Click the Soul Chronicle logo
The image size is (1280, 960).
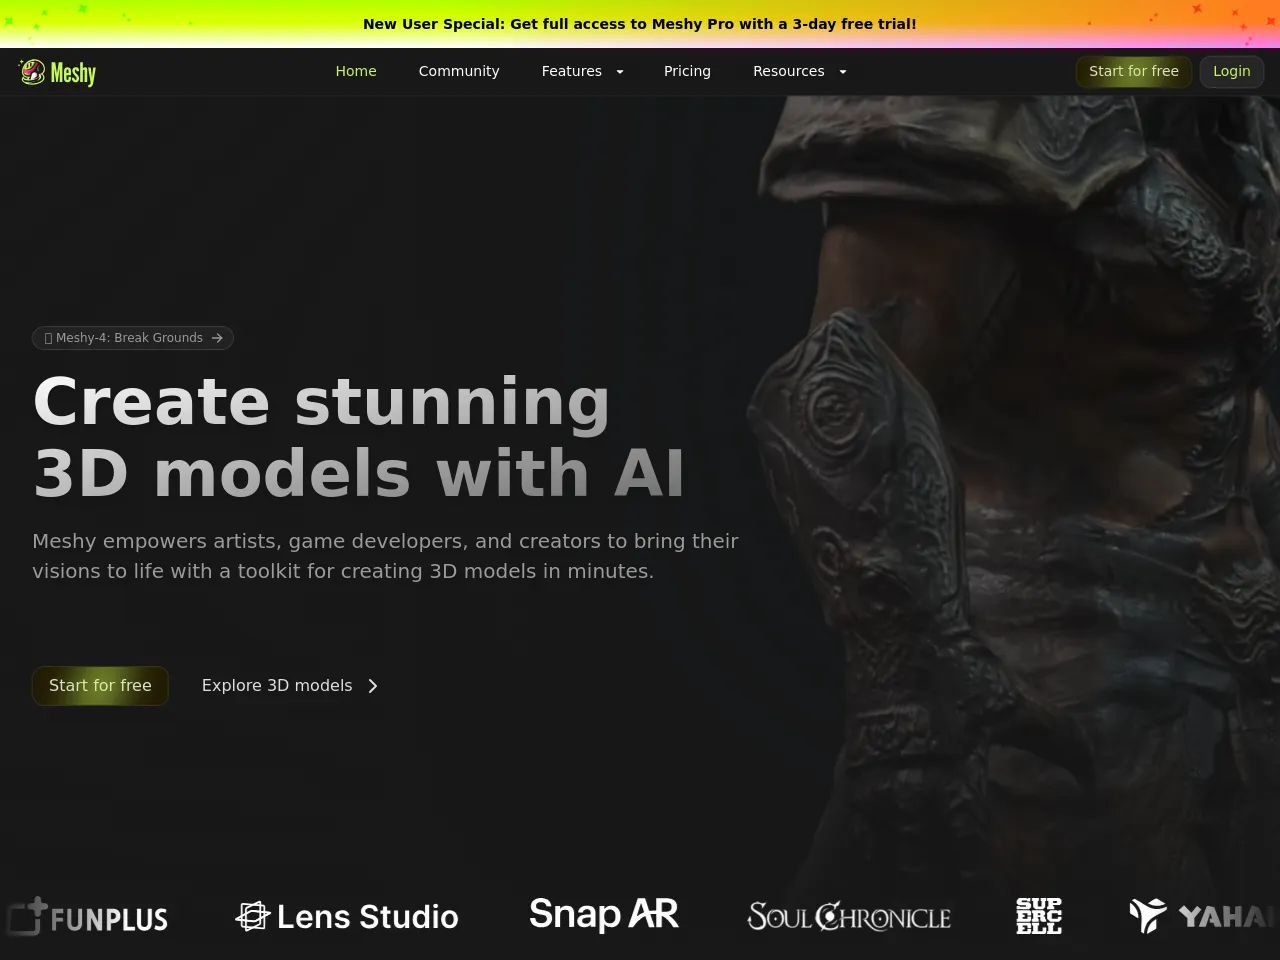tap(849, 916)
